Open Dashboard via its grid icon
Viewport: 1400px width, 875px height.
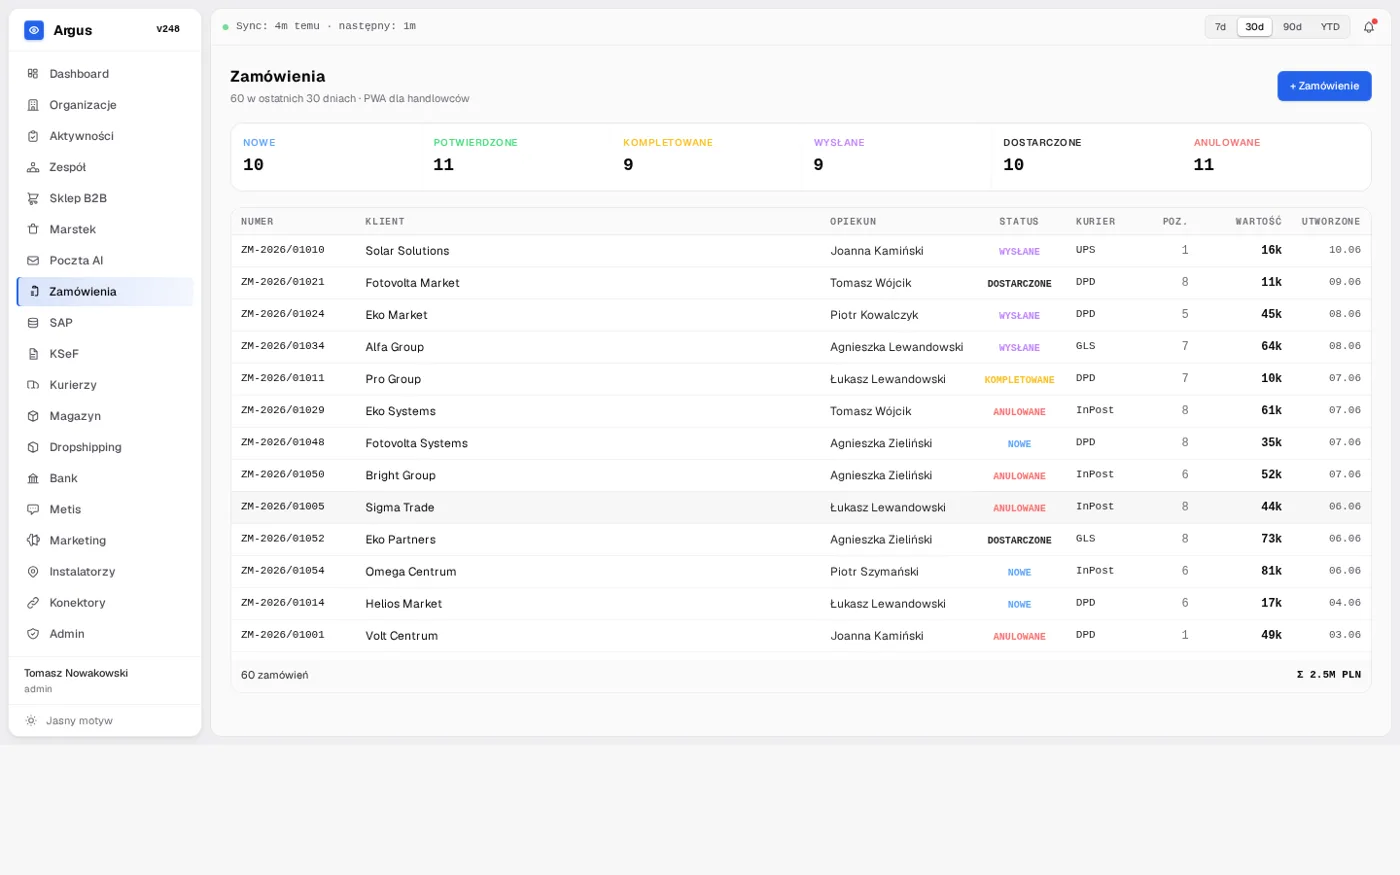pos(33,74)
